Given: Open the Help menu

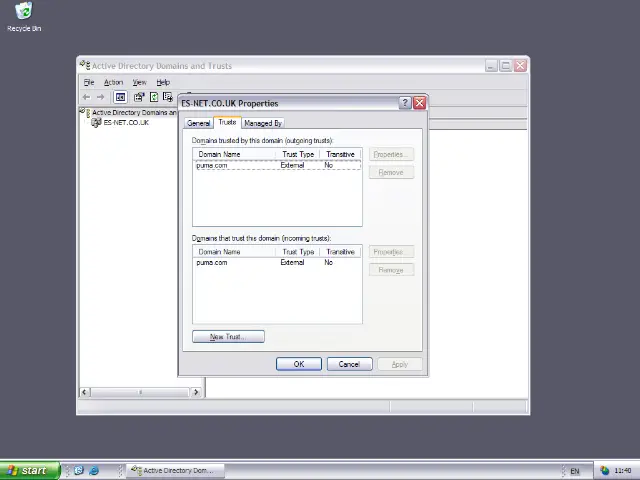Looking at the screenshot, I should [x=163, y=82].
